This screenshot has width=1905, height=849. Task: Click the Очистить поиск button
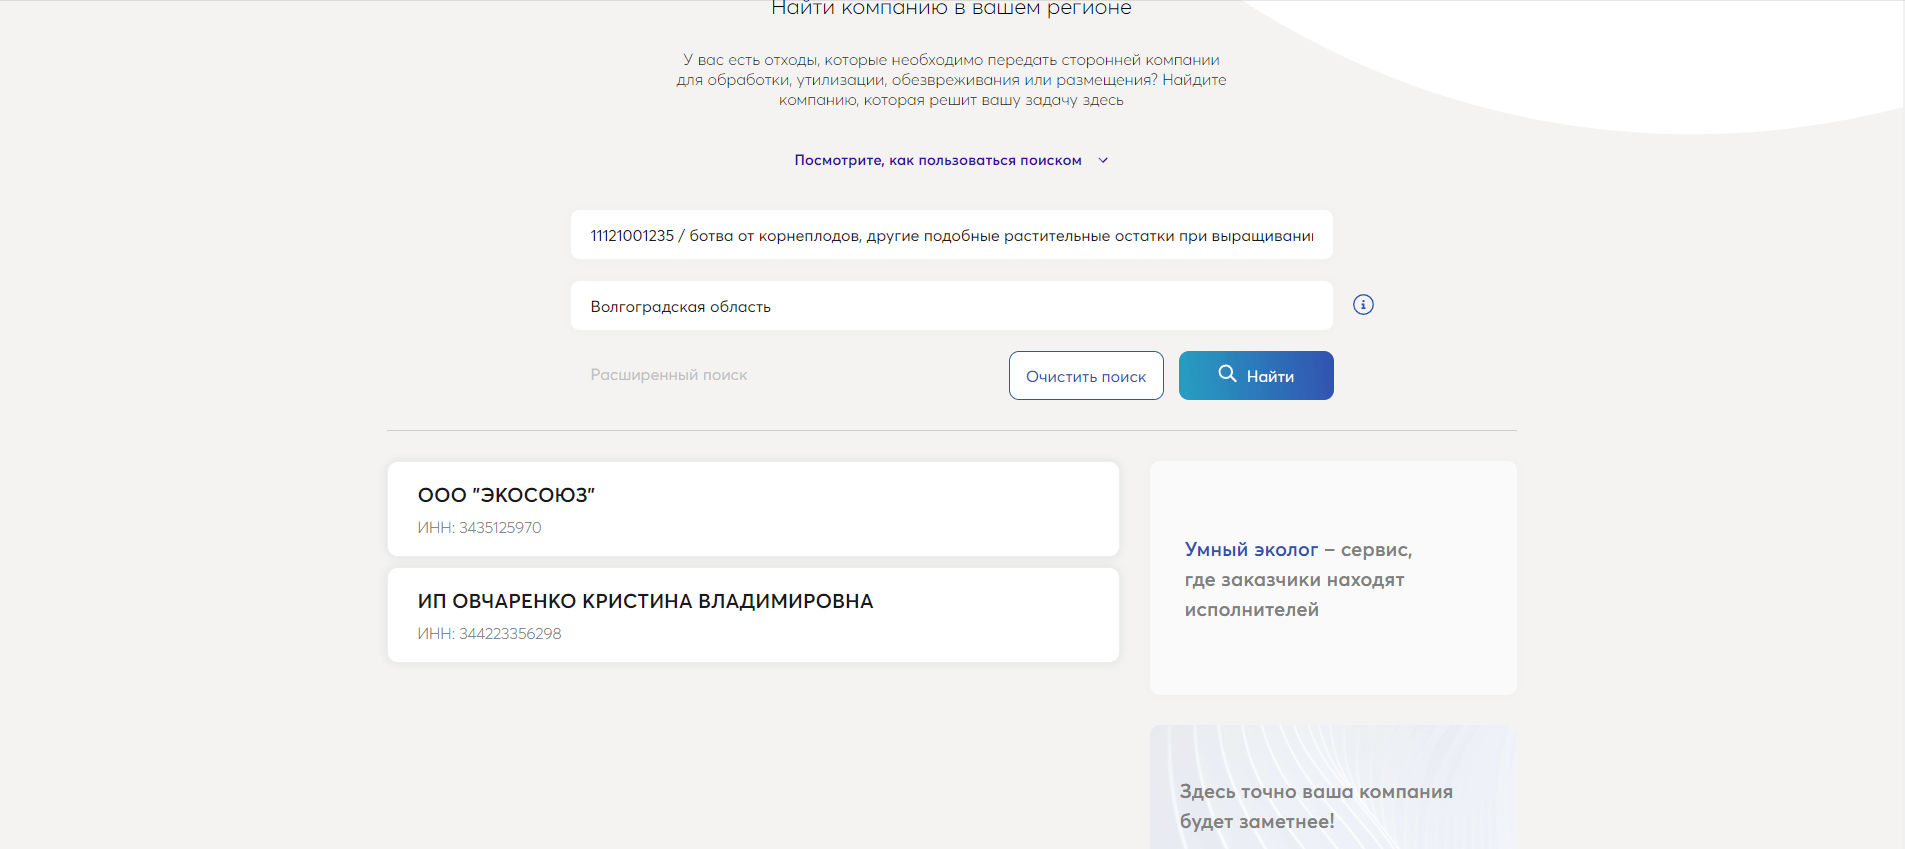pyautogui.click(x=1086, y=376)
